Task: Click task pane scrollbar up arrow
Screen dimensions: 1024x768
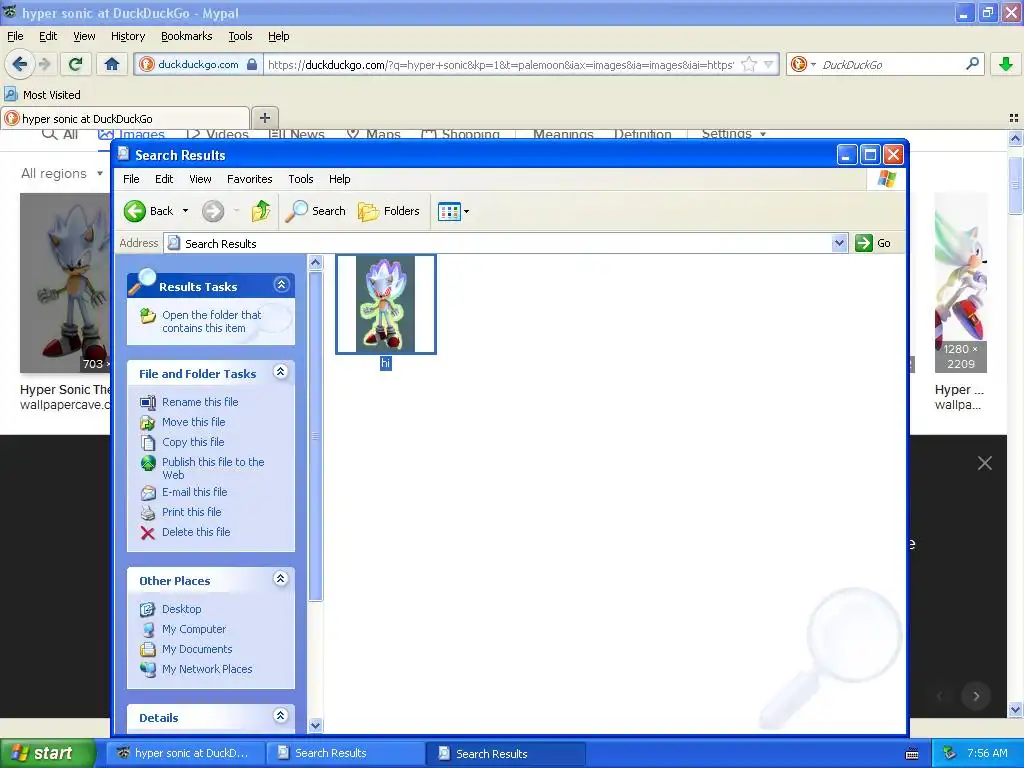Action: pyautogui.click(x=315, y=263)
